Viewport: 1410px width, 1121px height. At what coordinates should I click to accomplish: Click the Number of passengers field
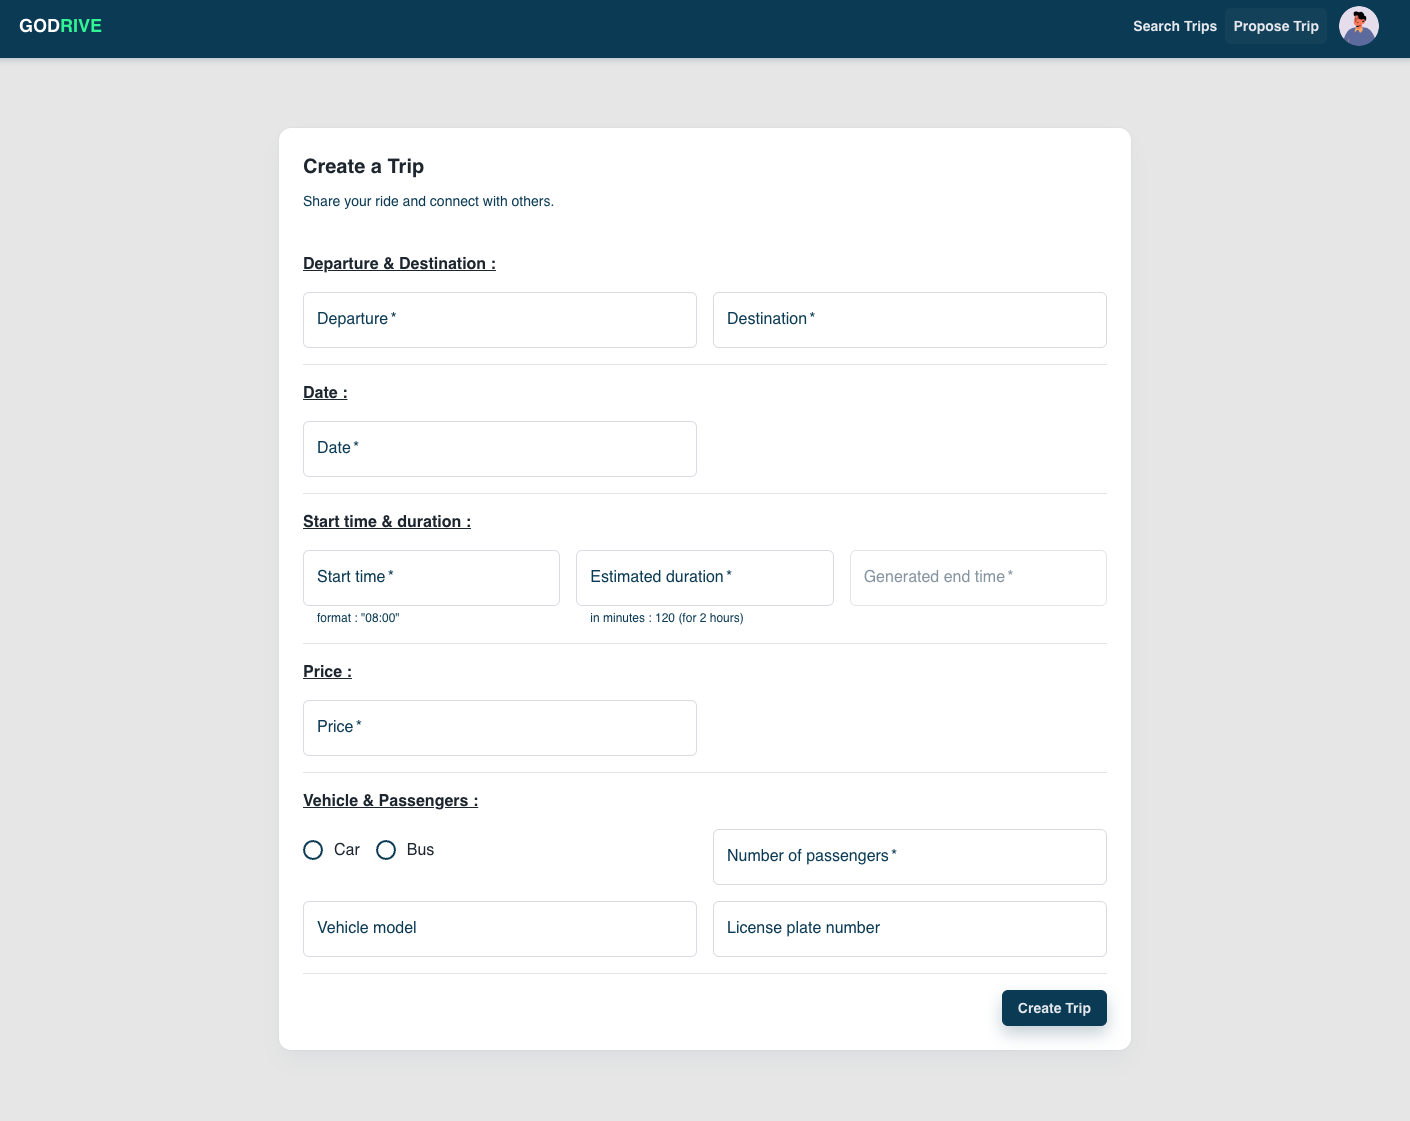pos(909,857)
